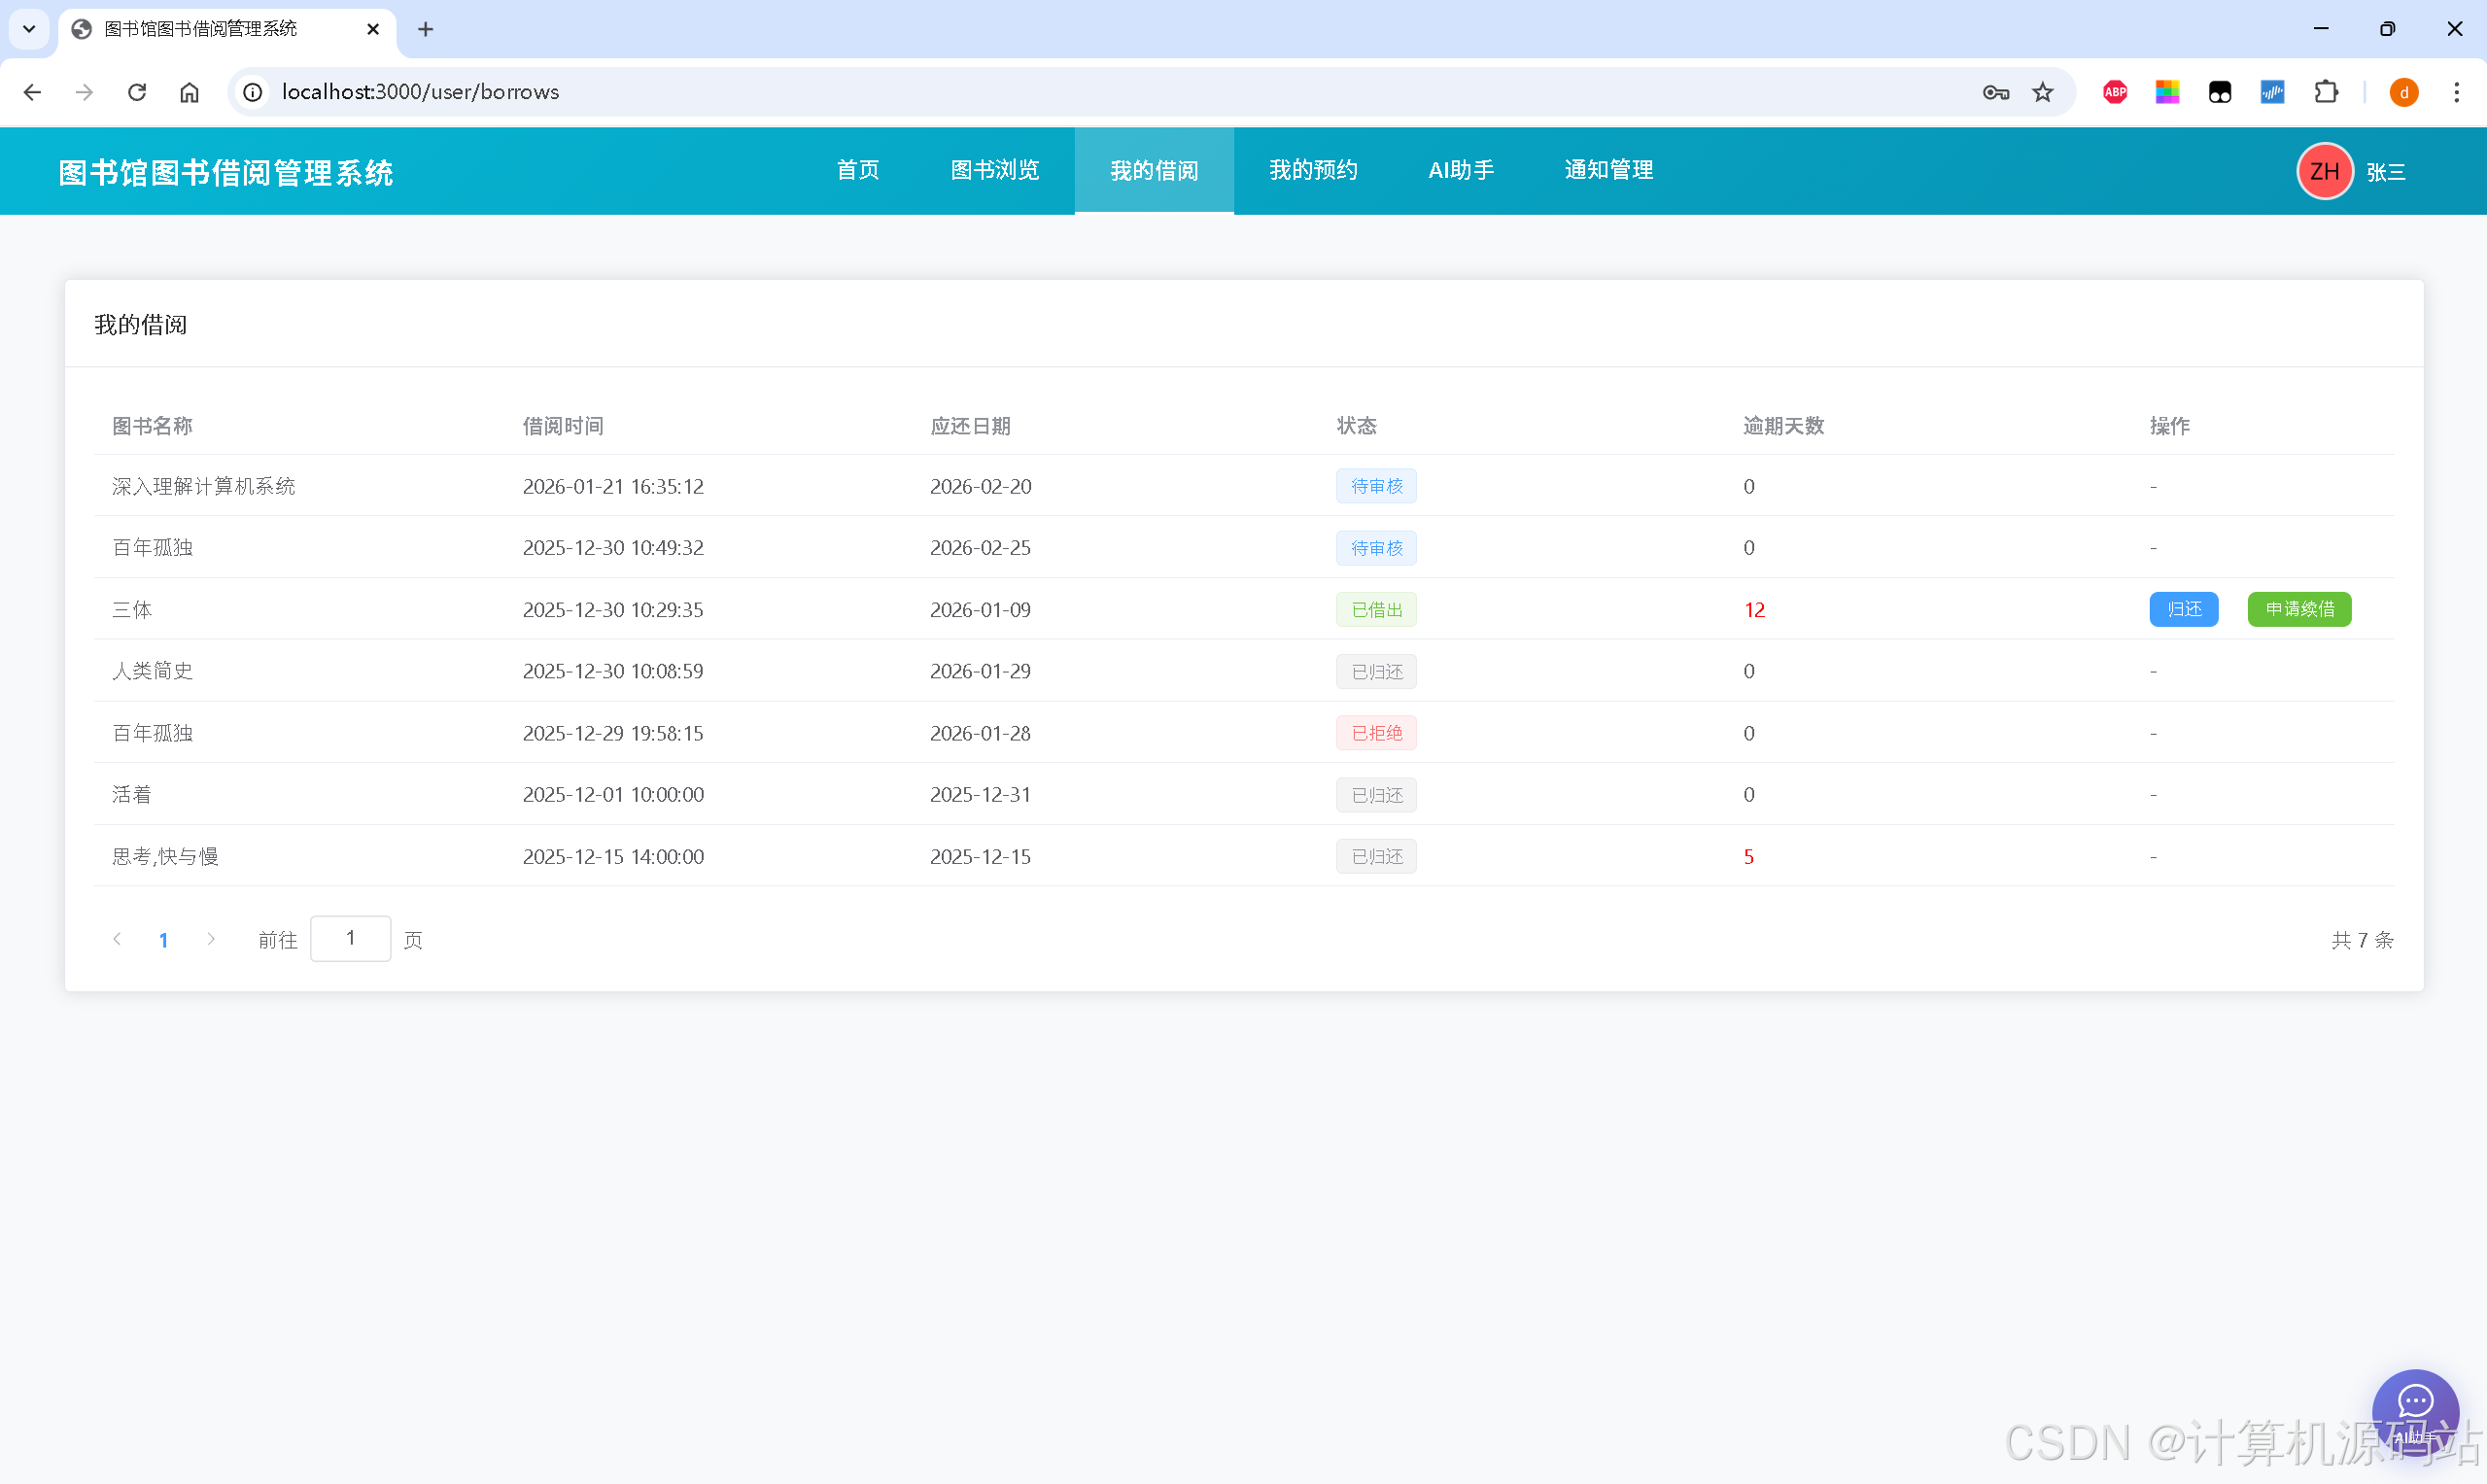Open the Chrome three-dot menu
This screenshot has height=1484, width=2487.
point(2456,92)
